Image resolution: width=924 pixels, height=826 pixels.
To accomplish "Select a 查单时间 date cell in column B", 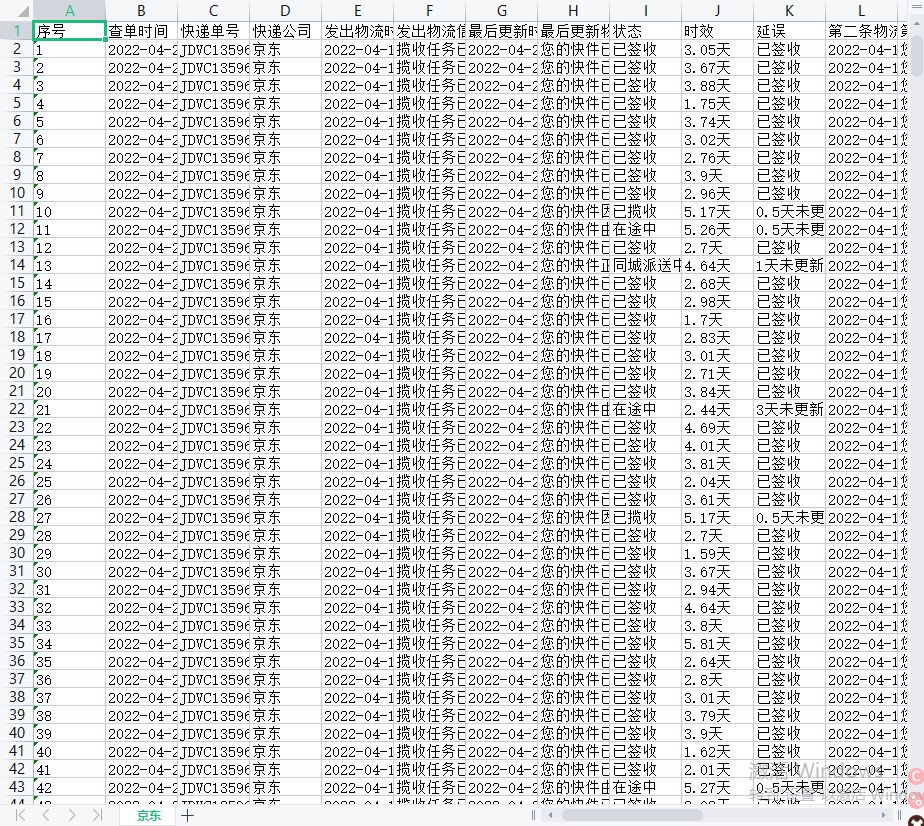I will (x=140, y=49).
